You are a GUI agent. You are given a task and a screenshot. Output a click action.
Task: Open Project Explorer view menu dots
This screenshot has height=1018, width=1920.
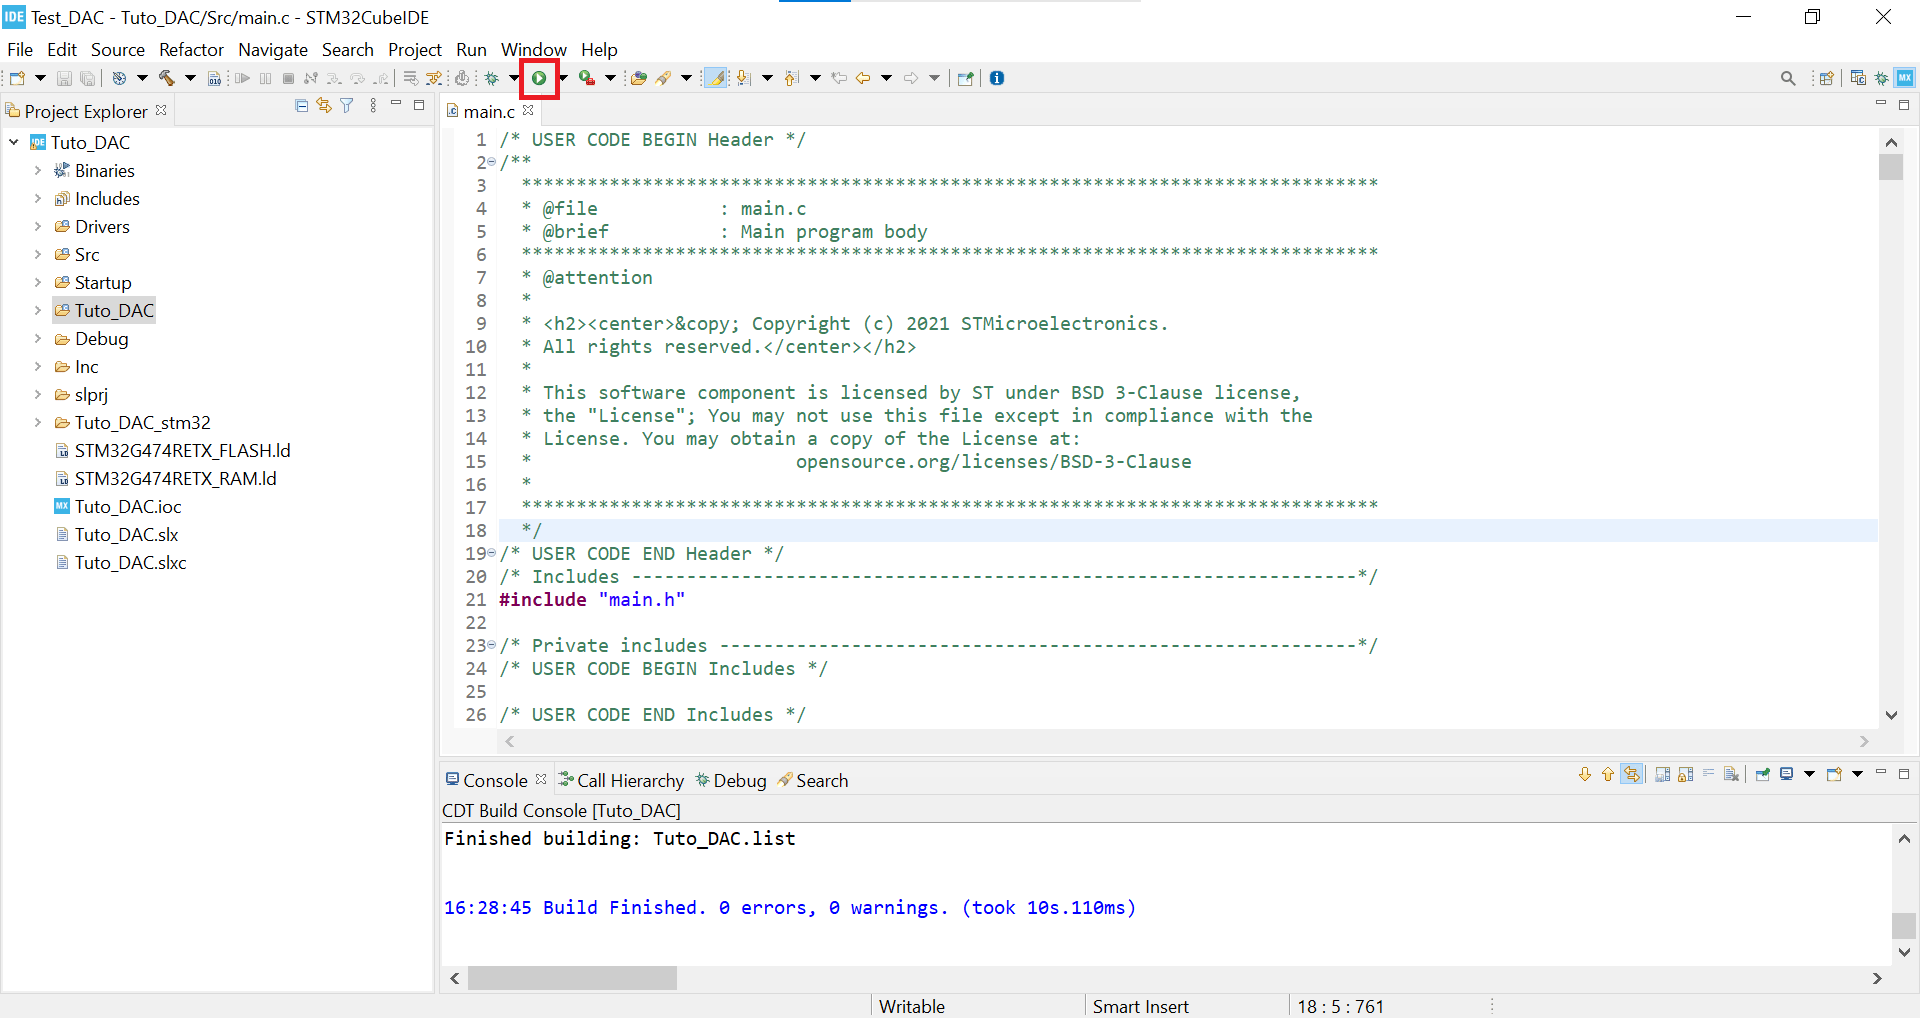coord(373,105)
